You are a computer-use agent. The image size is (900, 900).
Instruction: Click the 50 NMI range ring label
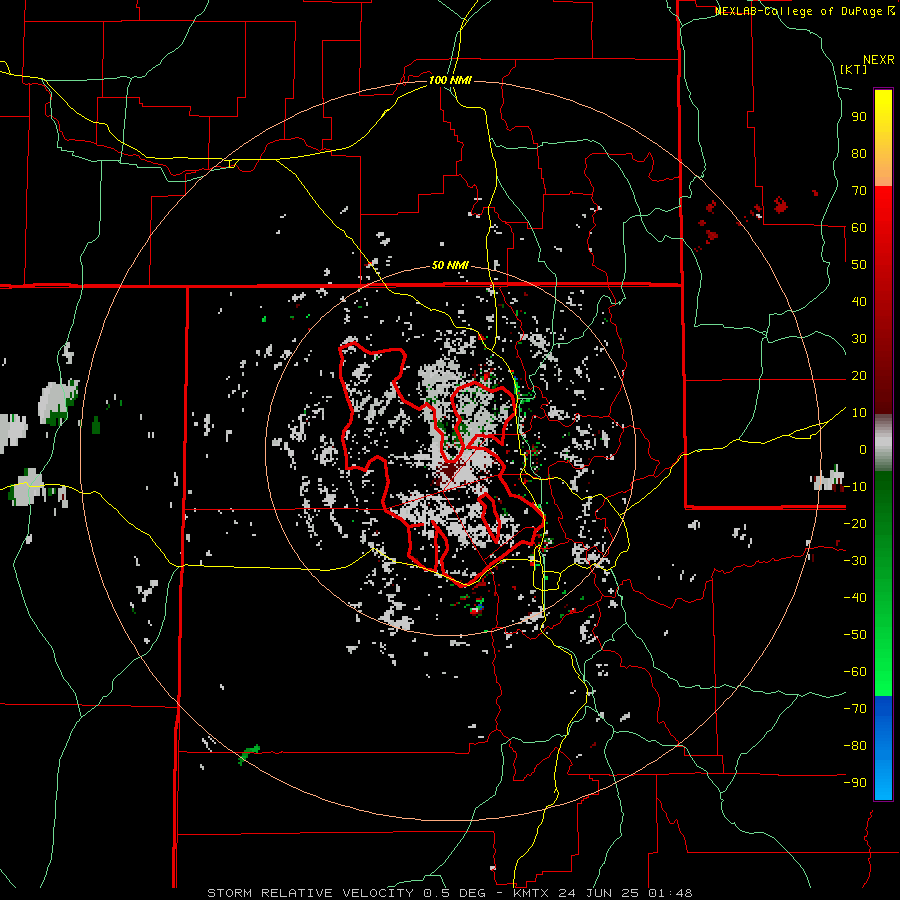(450, 265)
